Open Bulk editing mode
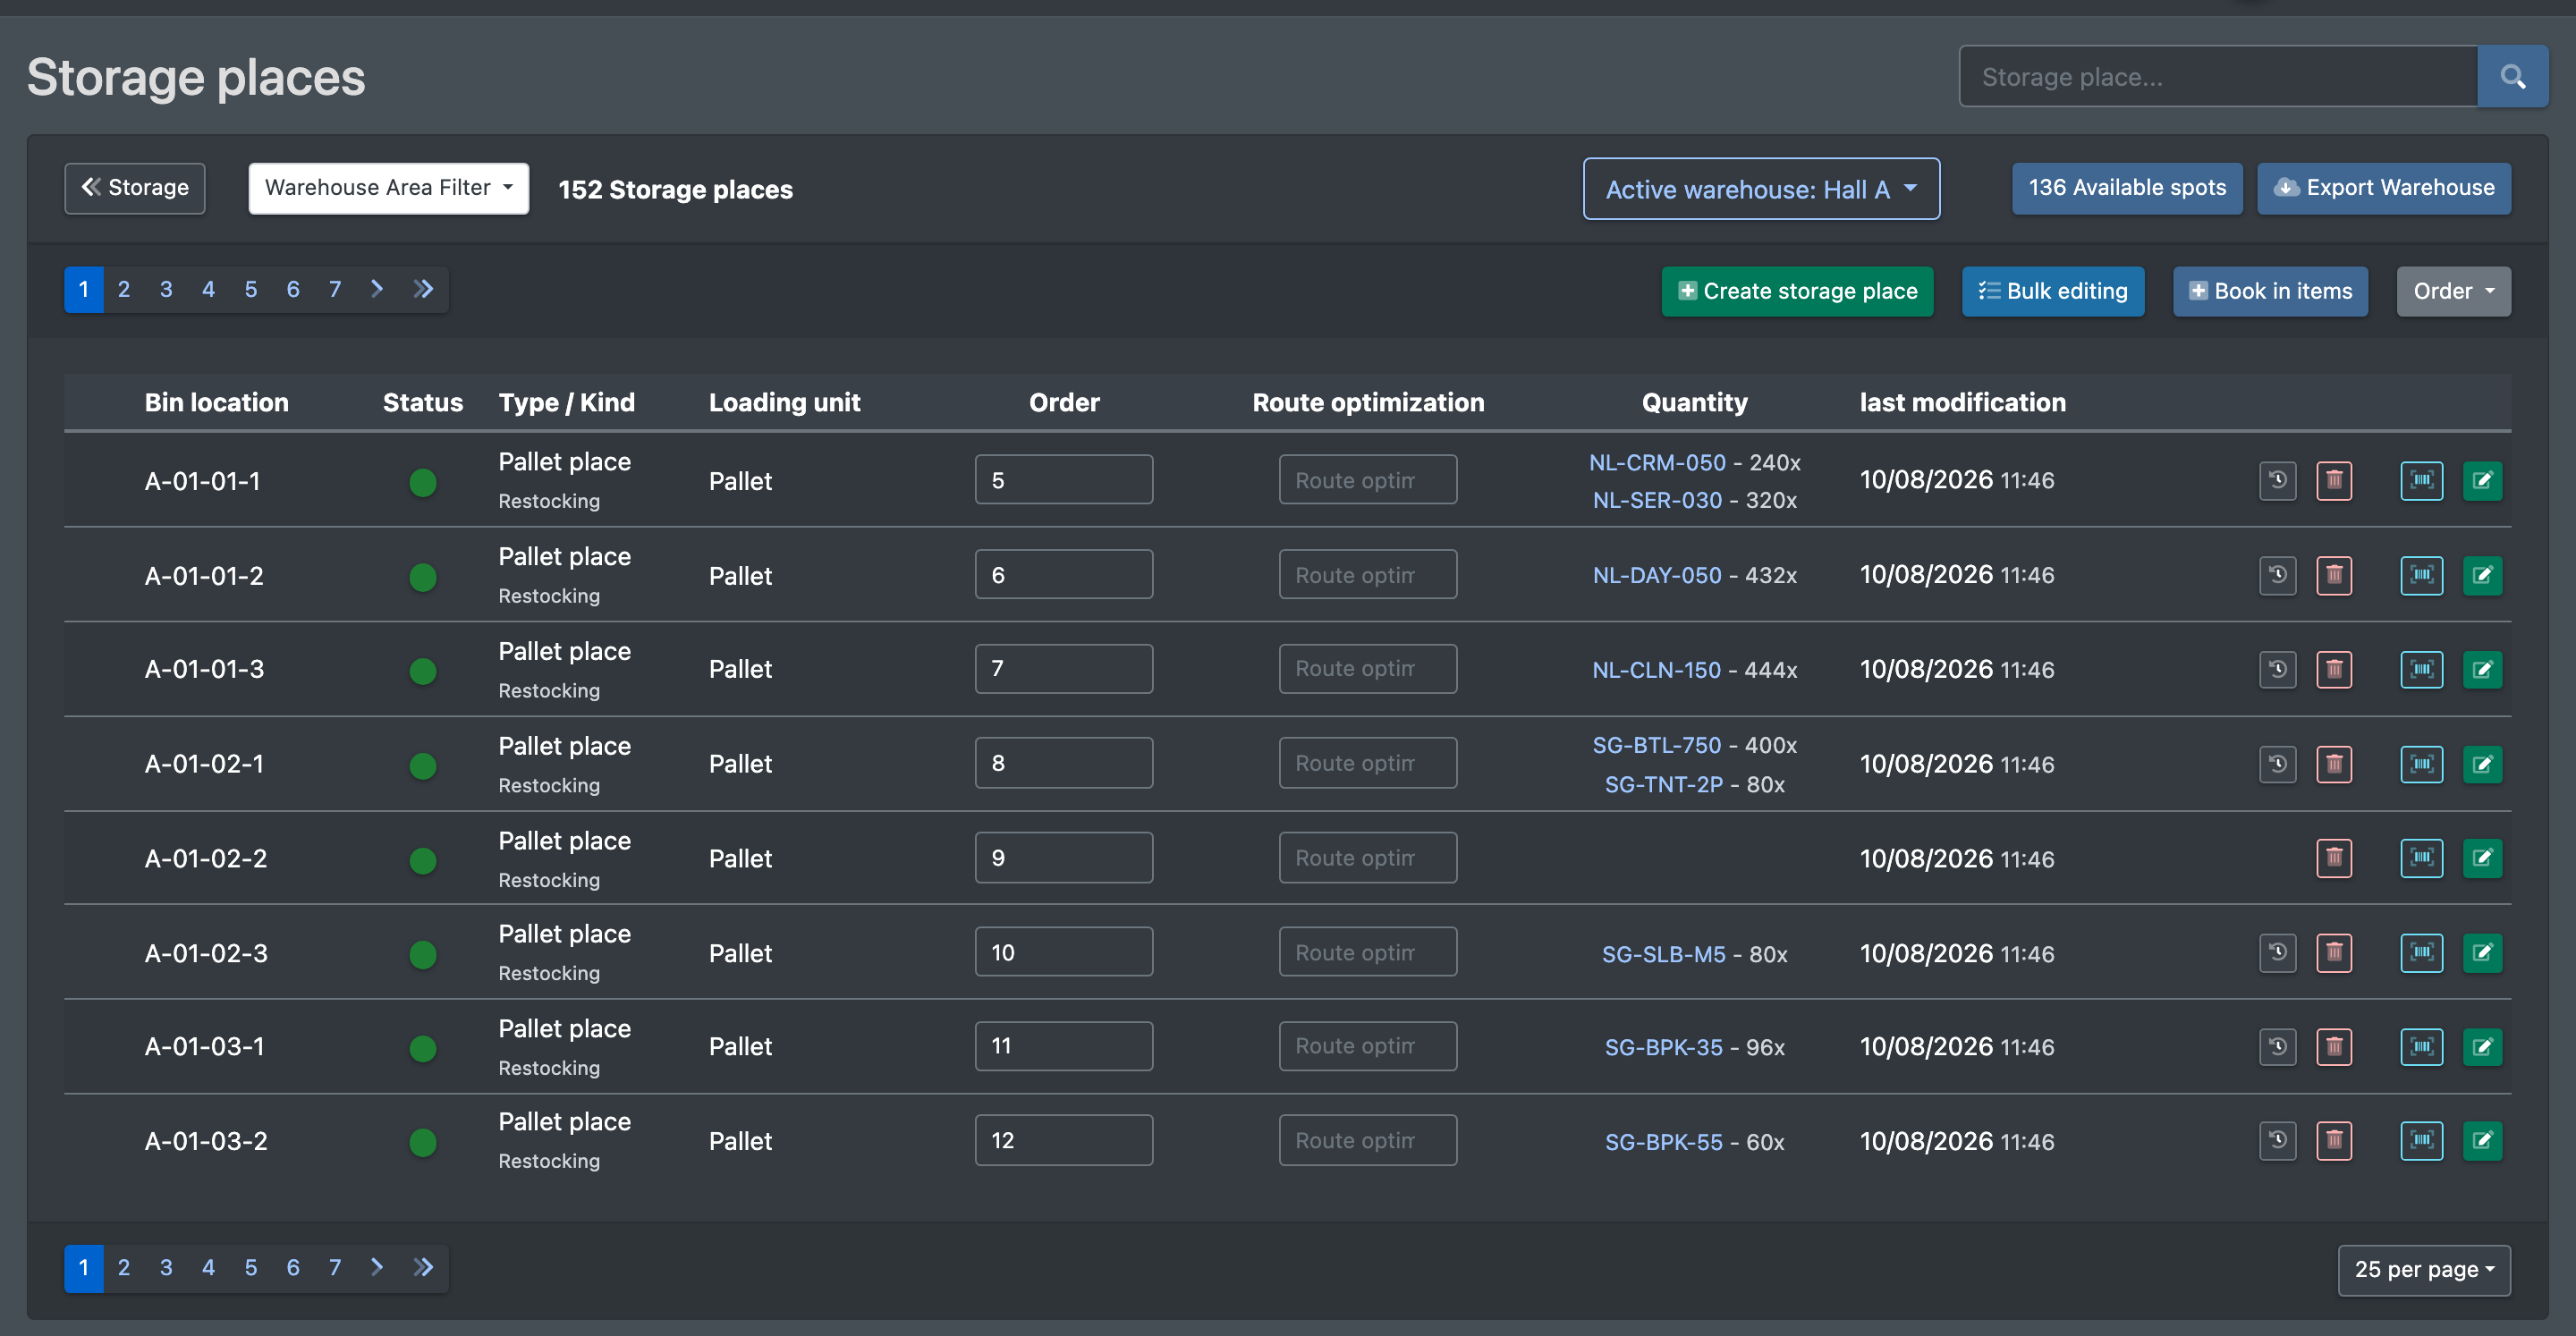This screenshot has height=1336, width=2576. 2052,291
